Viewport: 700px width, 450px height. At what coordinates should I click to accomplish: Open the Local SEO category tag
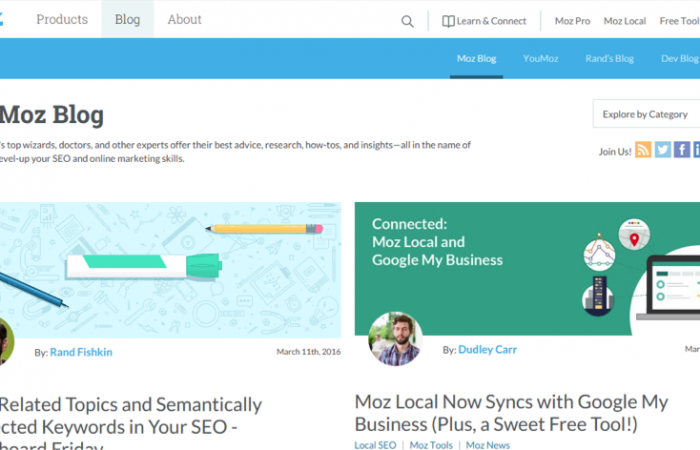pos(375,445)
